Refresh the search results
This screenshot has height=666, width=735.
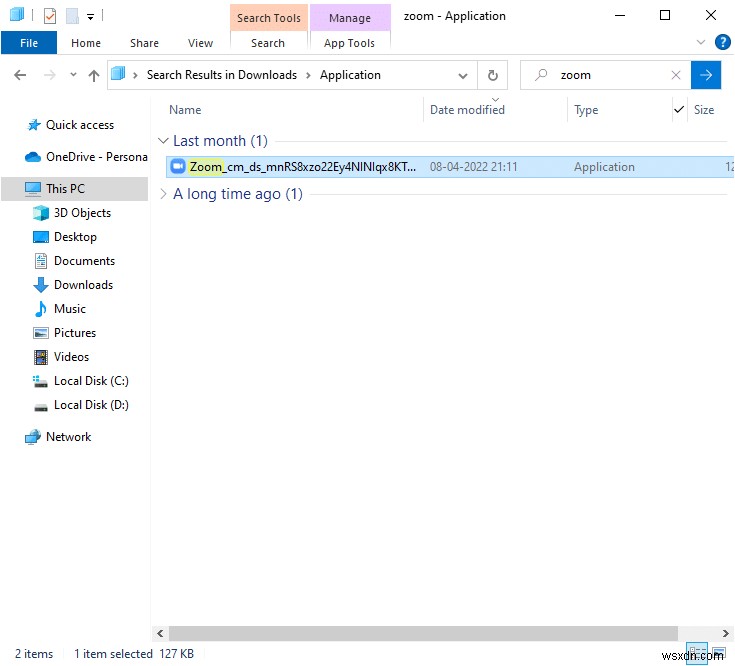[492, 75]
